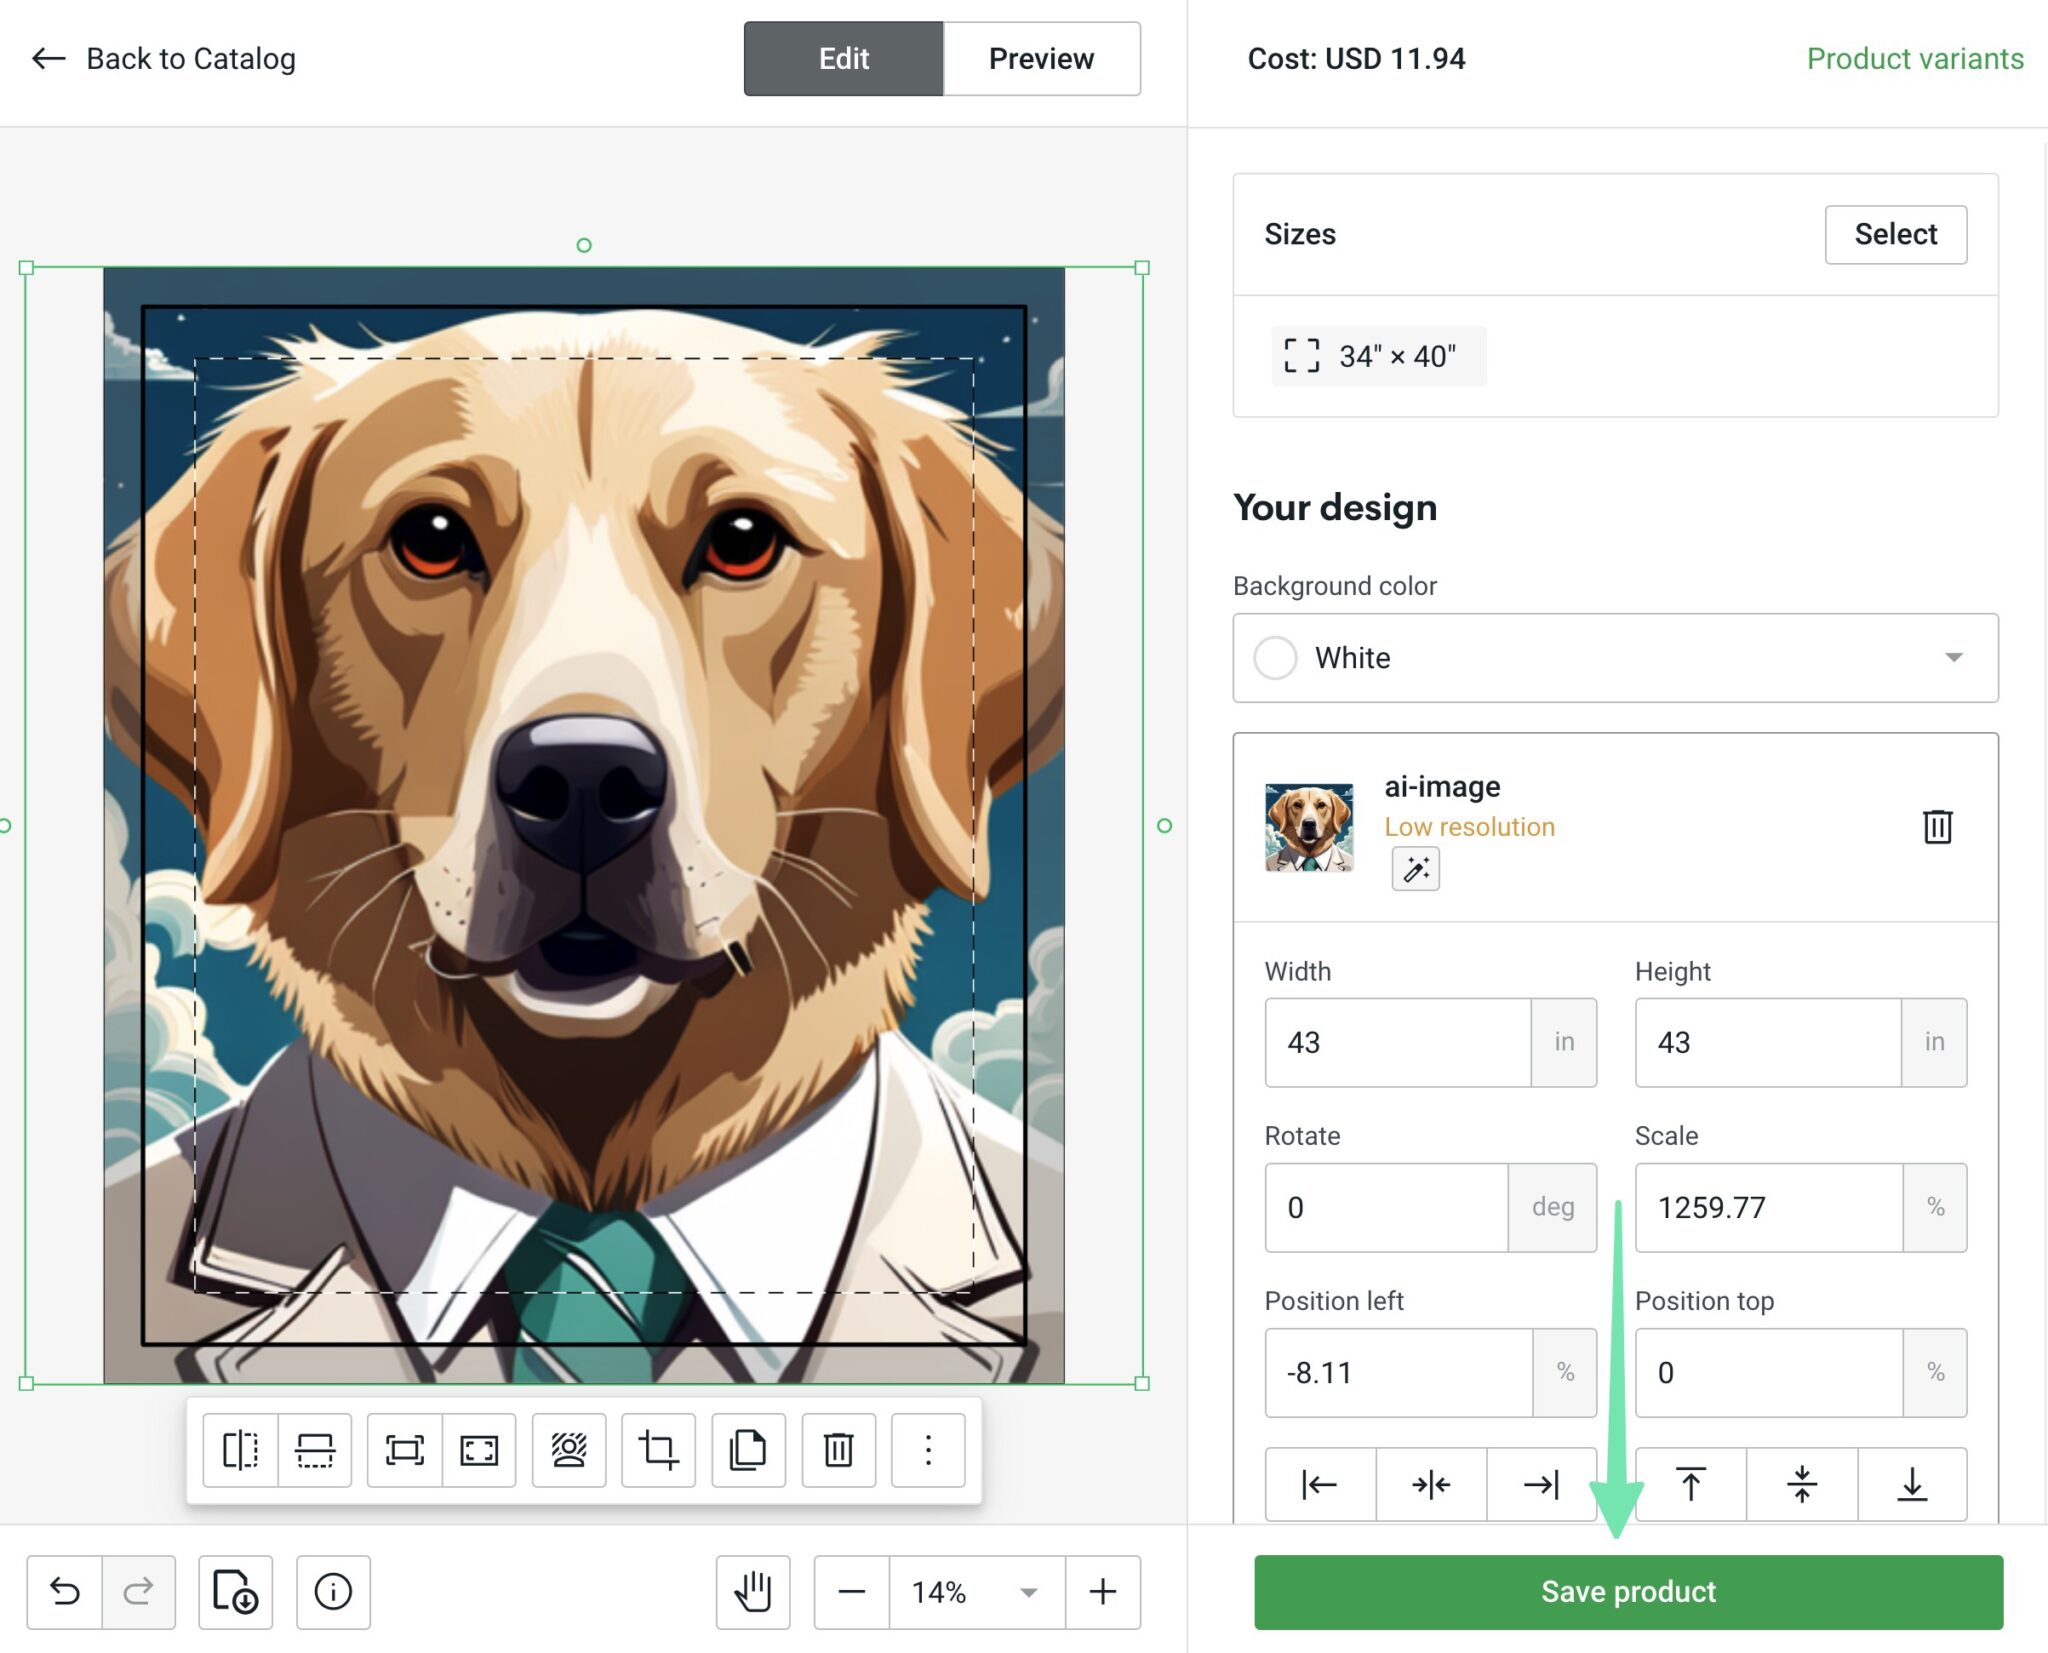The image size is (2048, 1653).
Task: Open the Product variants link
Action: (1914, 59)
